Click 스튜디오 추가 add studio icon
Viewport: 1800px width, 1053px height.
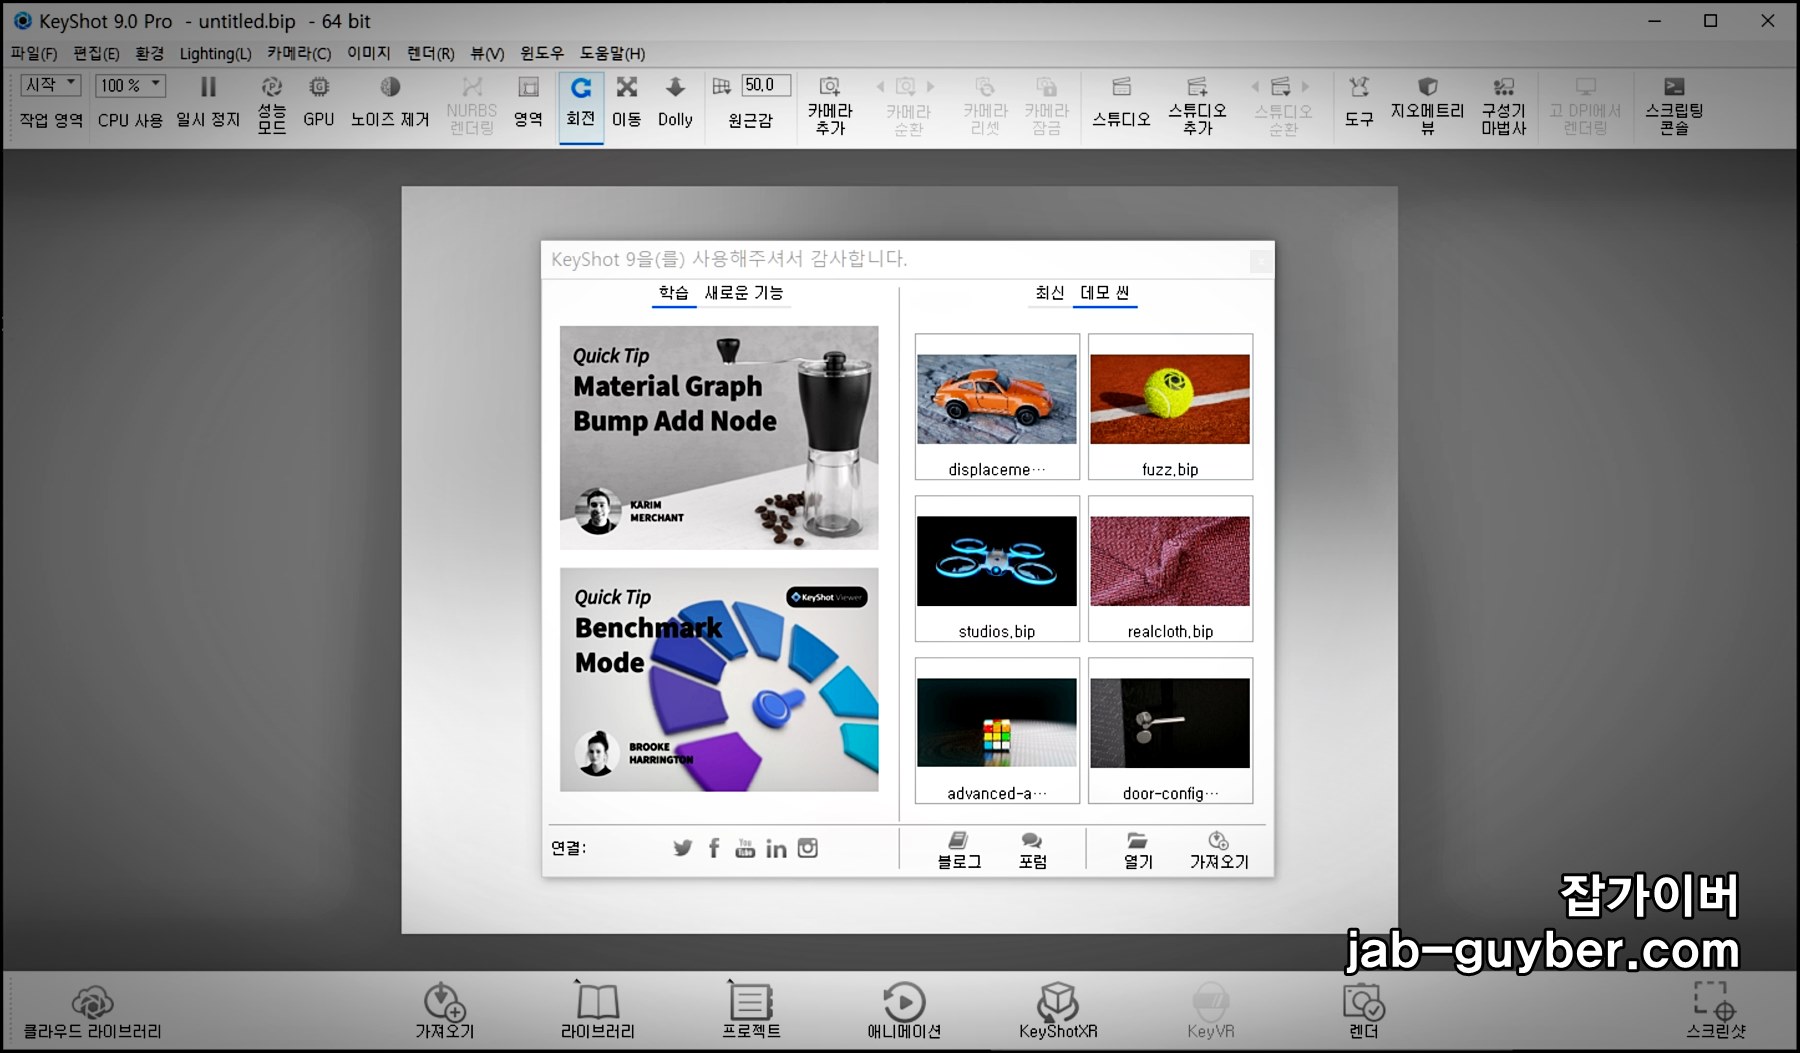click(x=1197, y=86)
